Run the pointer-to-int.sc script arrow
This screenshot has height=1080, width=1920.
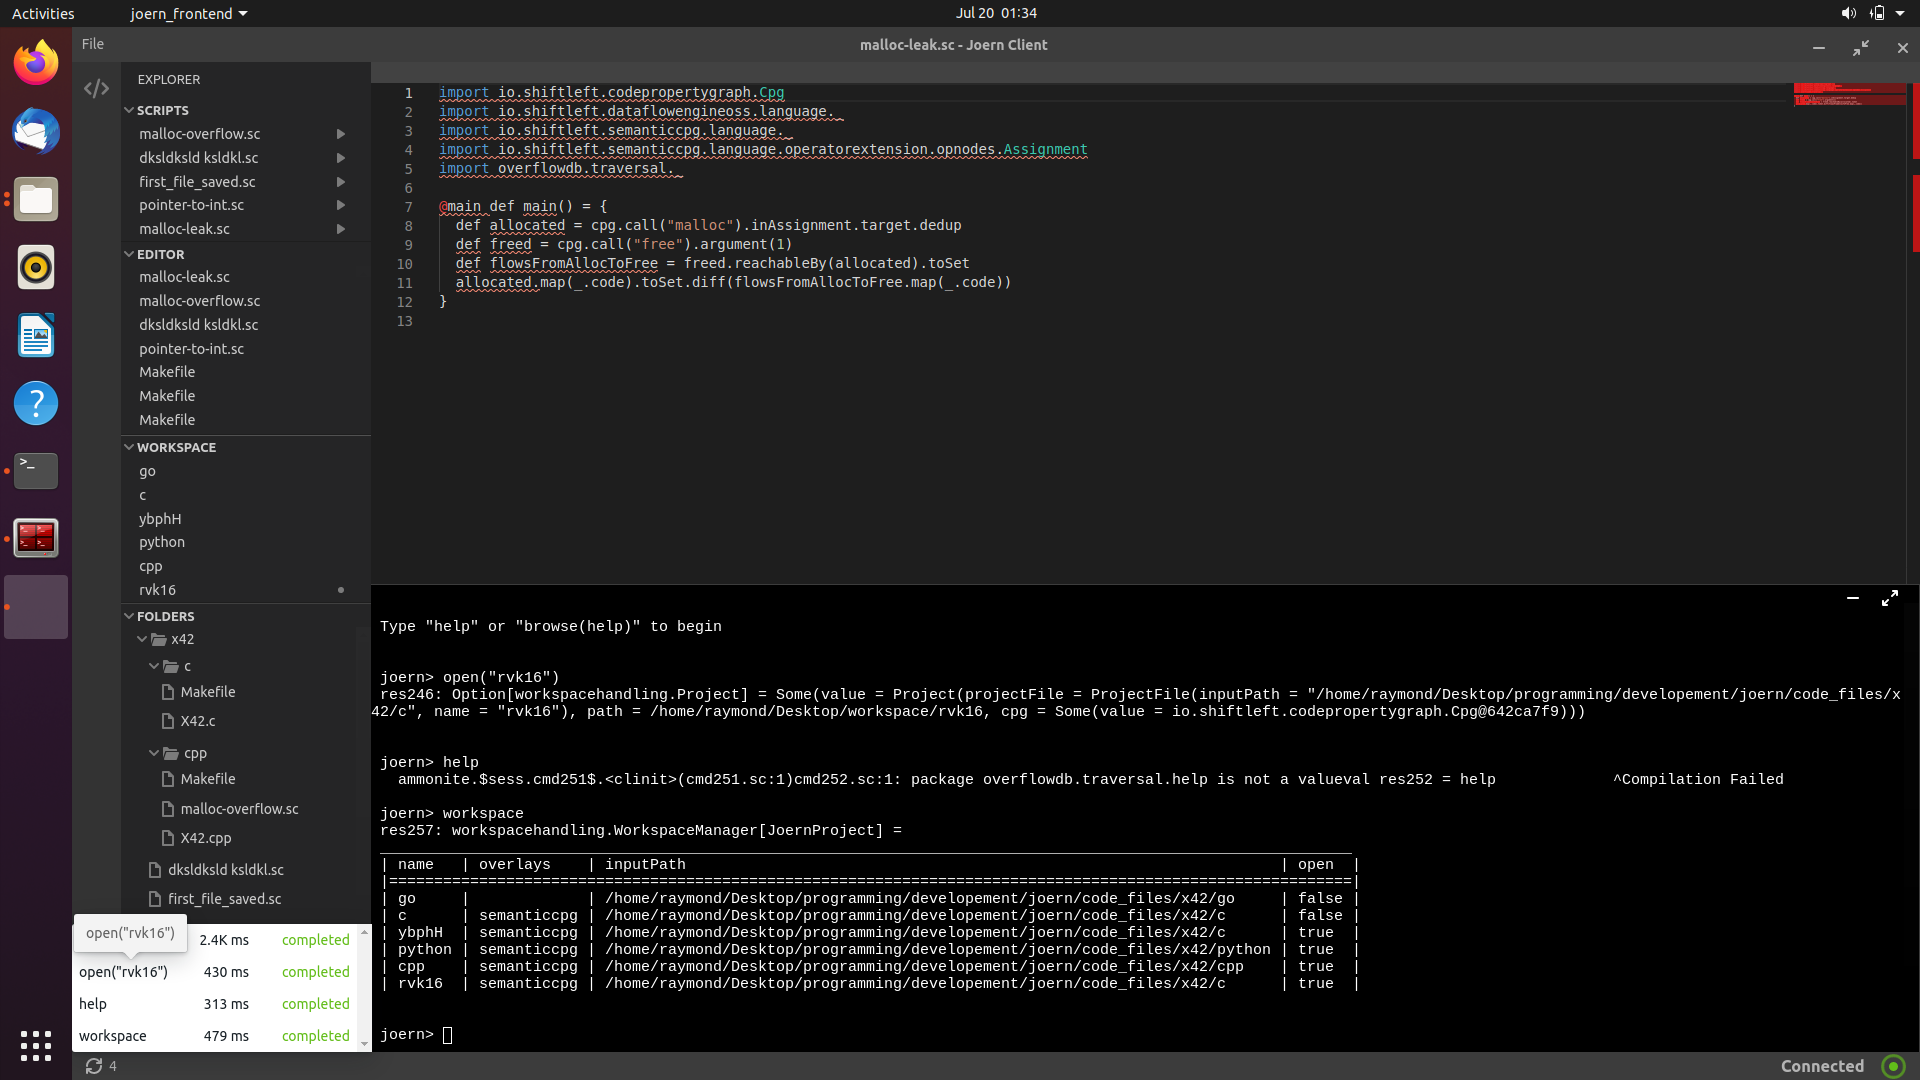[x=341, y=205]
